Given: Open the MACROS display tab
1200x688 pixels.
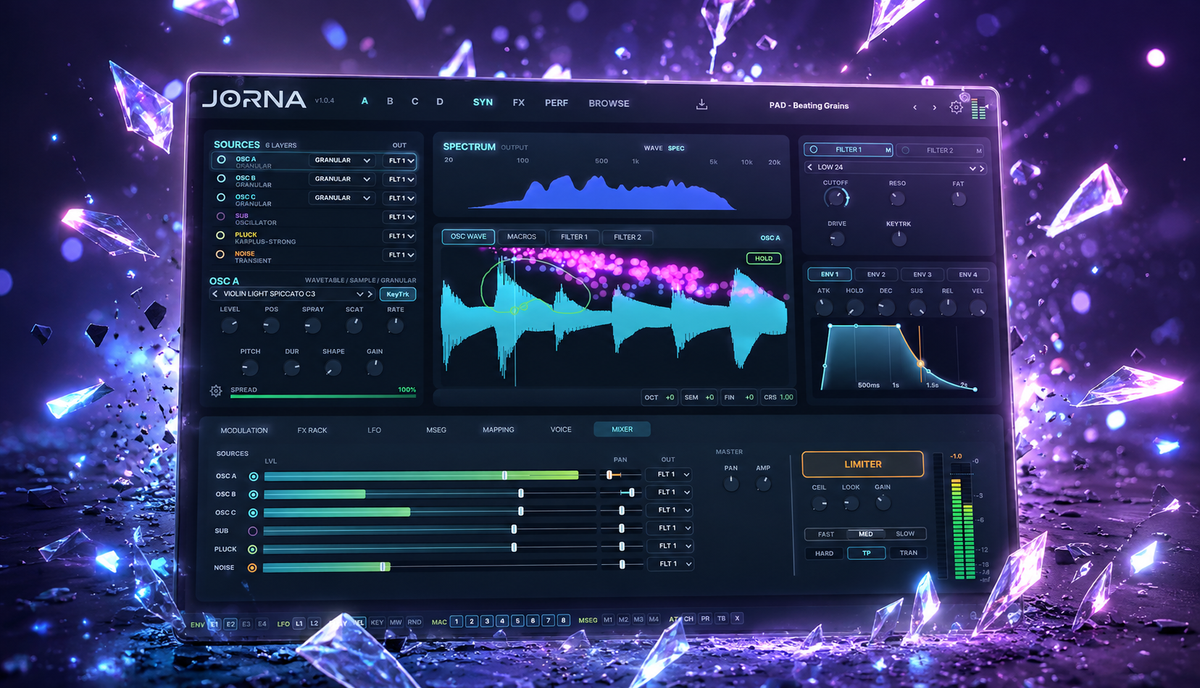Looking at the screenshot, I should (522, 237).
